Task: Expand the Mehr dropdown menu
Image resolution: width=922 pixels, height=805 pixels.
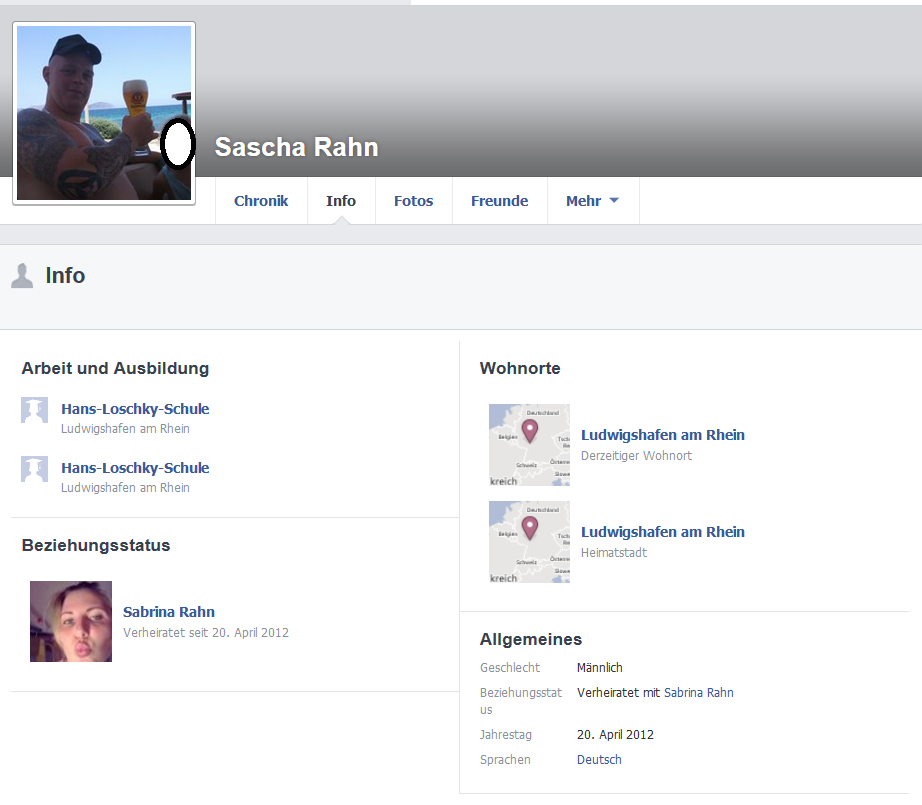Action: coord(592,201)
